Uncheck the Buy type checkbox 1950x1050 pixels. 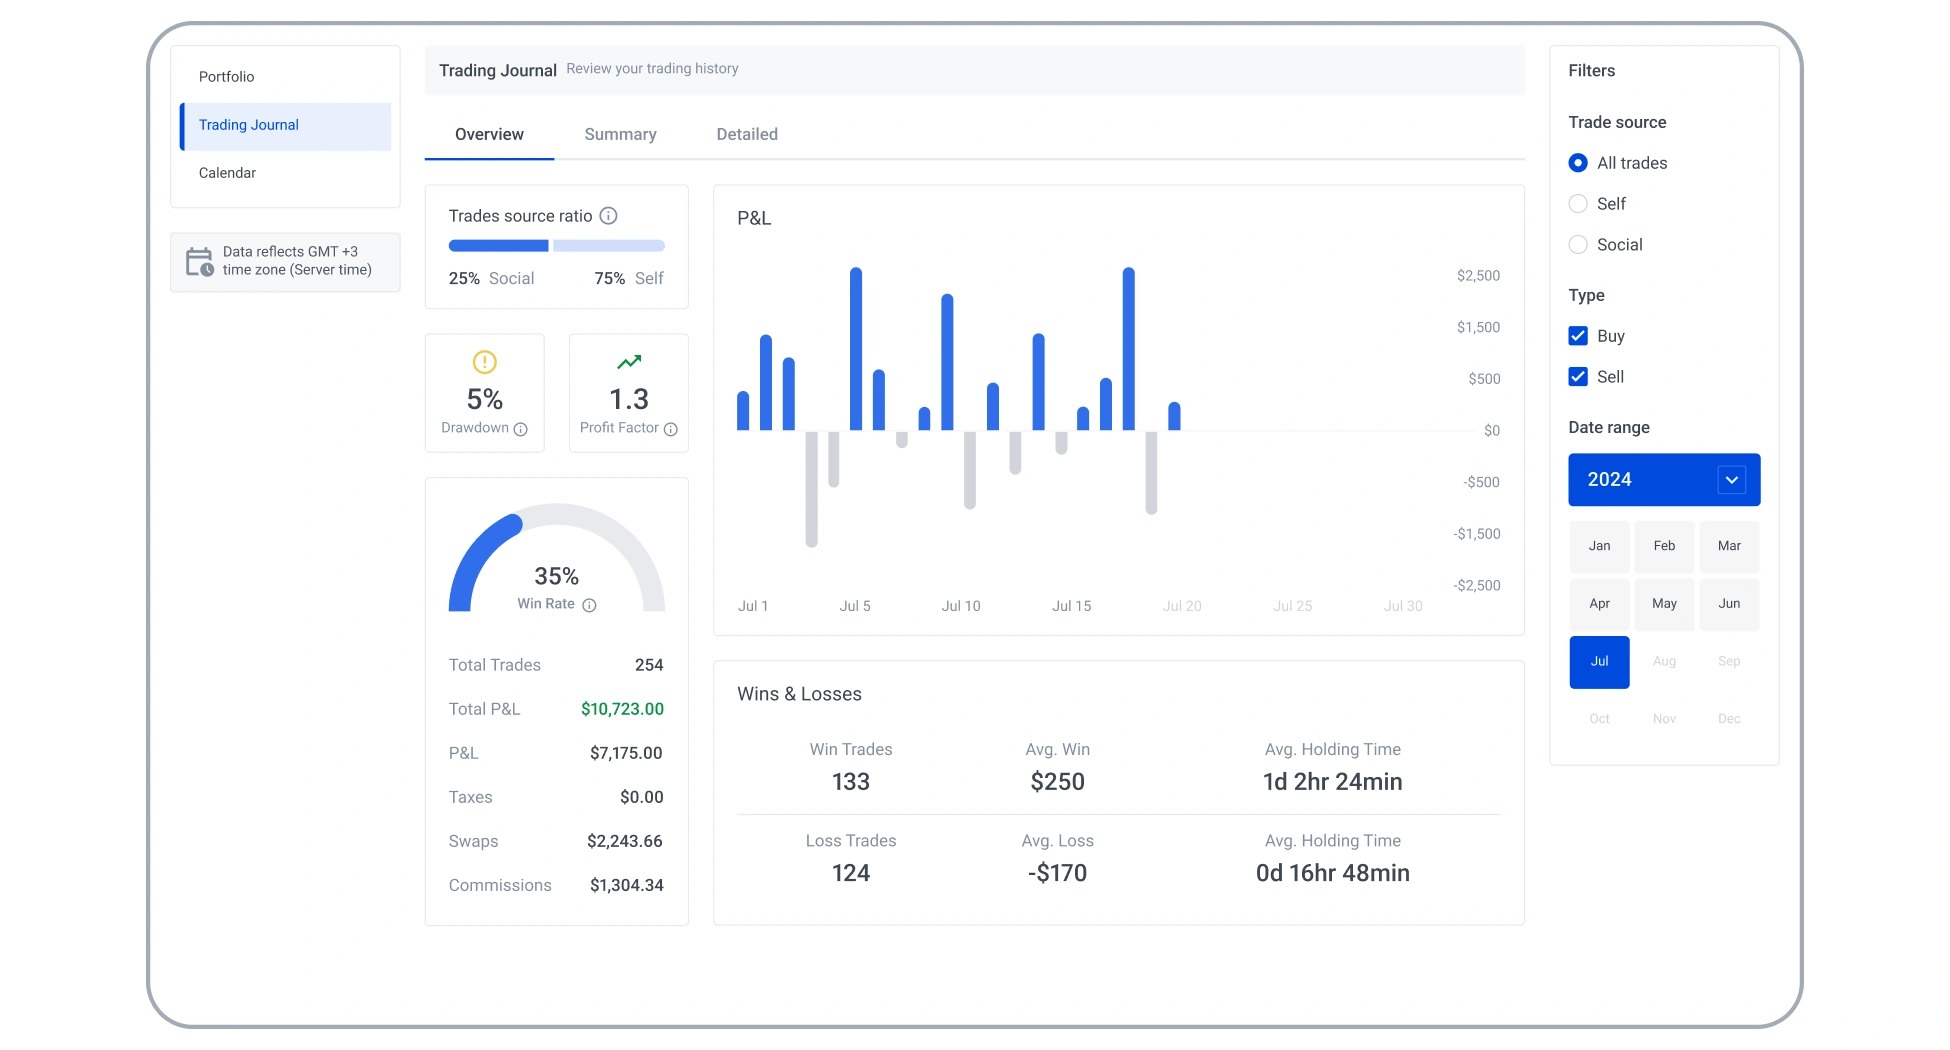(x=1578, y=336)
